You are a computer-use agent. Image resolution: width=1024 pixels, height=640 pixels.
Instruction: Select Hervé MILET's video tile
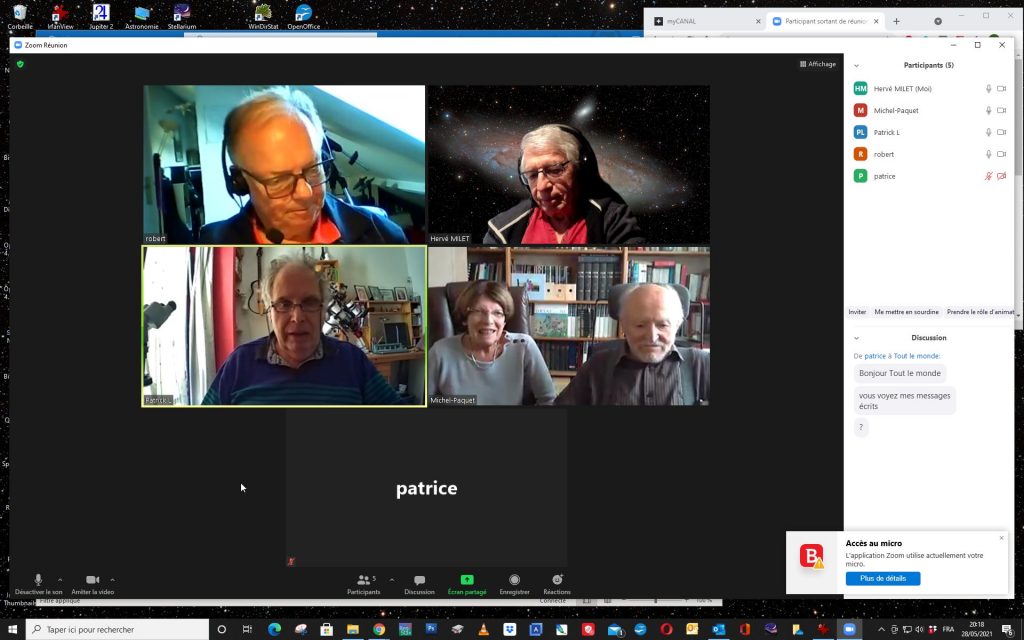tap(569, 165)
